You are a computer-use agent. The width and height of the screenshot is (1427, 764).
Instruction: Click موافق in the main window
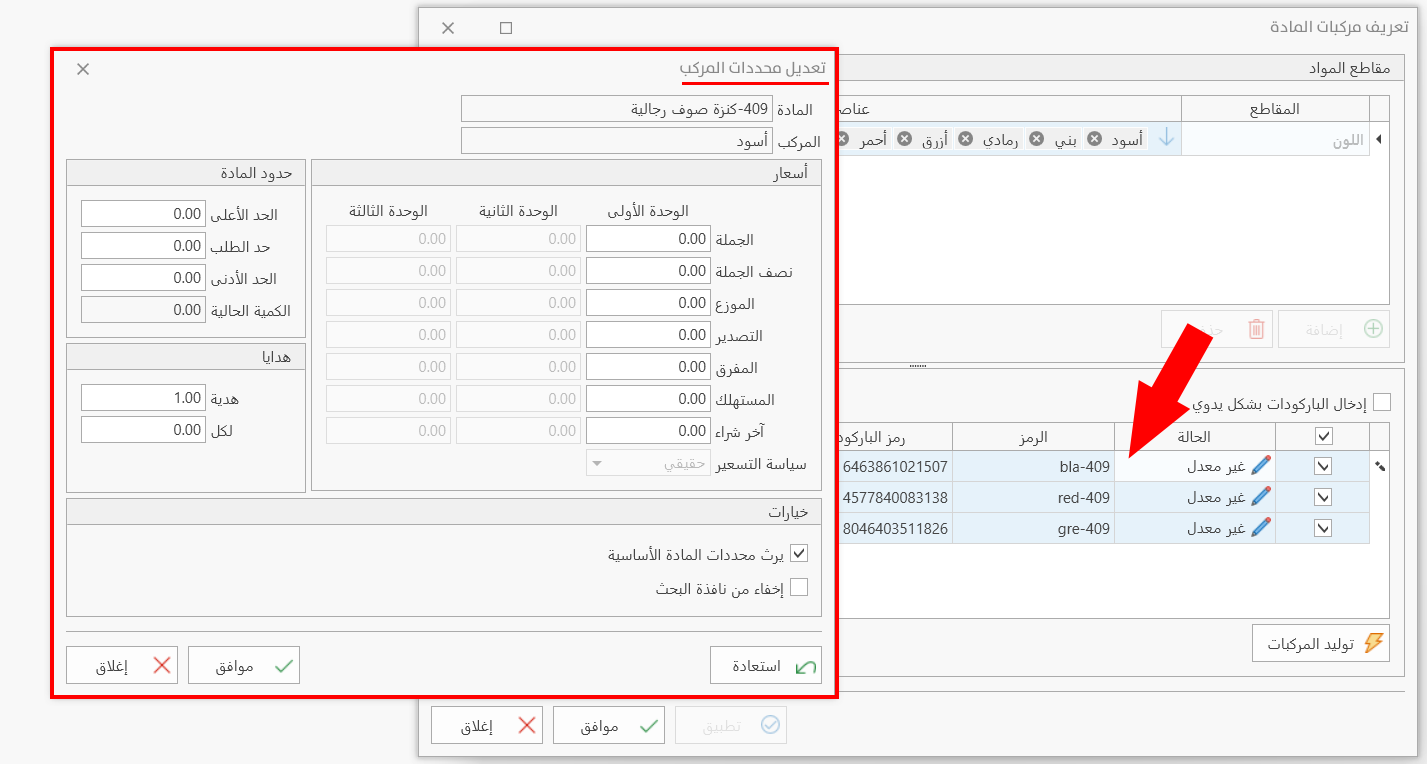coord(609,726)
